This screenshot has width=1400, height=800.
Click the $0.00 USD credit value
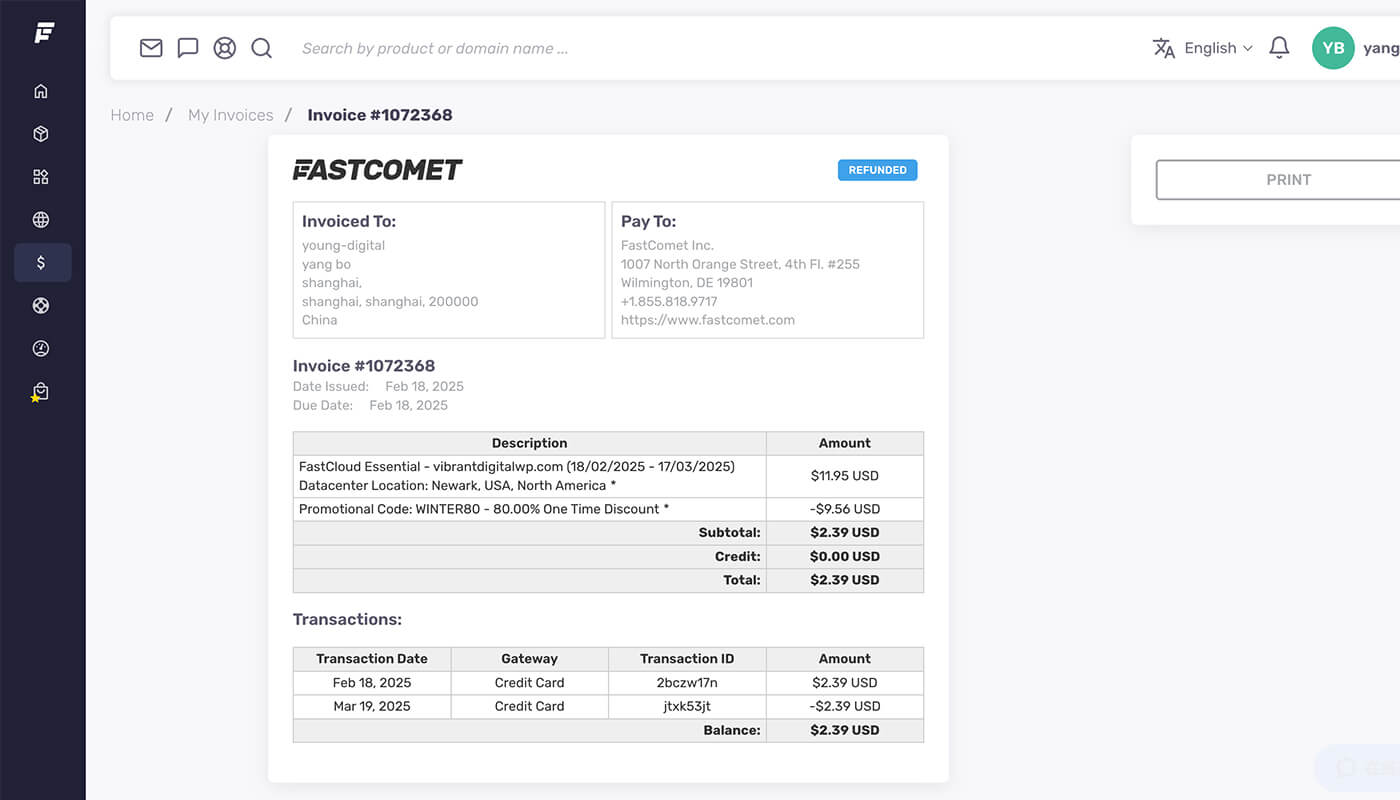pos(845,557)
